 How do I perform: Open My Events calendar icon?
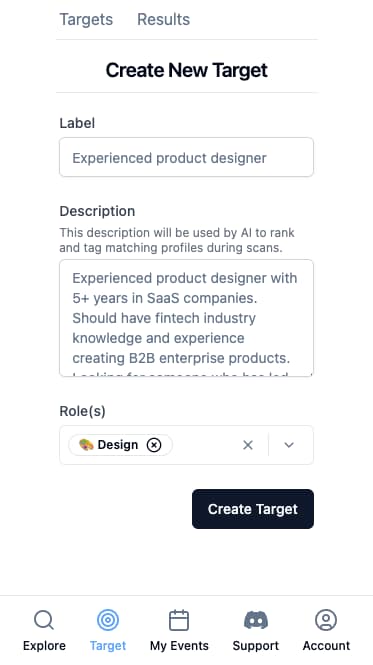pyautogui.click(x=179, y=620)
